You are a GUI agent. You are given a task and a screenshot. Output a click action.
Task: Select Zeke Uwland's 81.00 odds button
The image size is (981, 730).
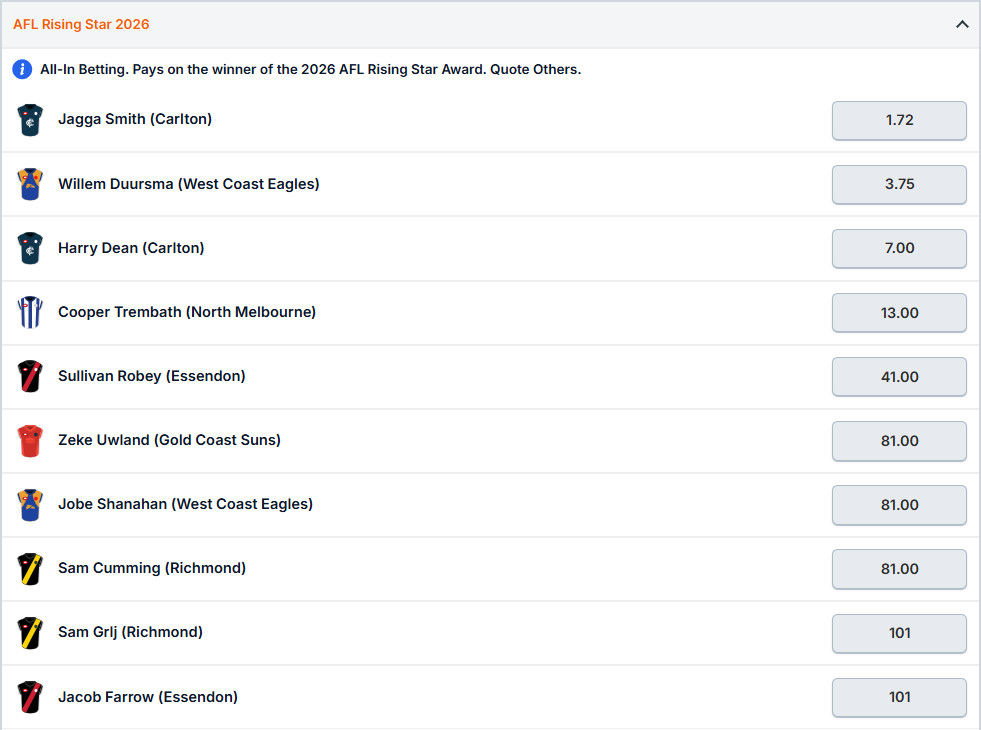pos(899,441)
